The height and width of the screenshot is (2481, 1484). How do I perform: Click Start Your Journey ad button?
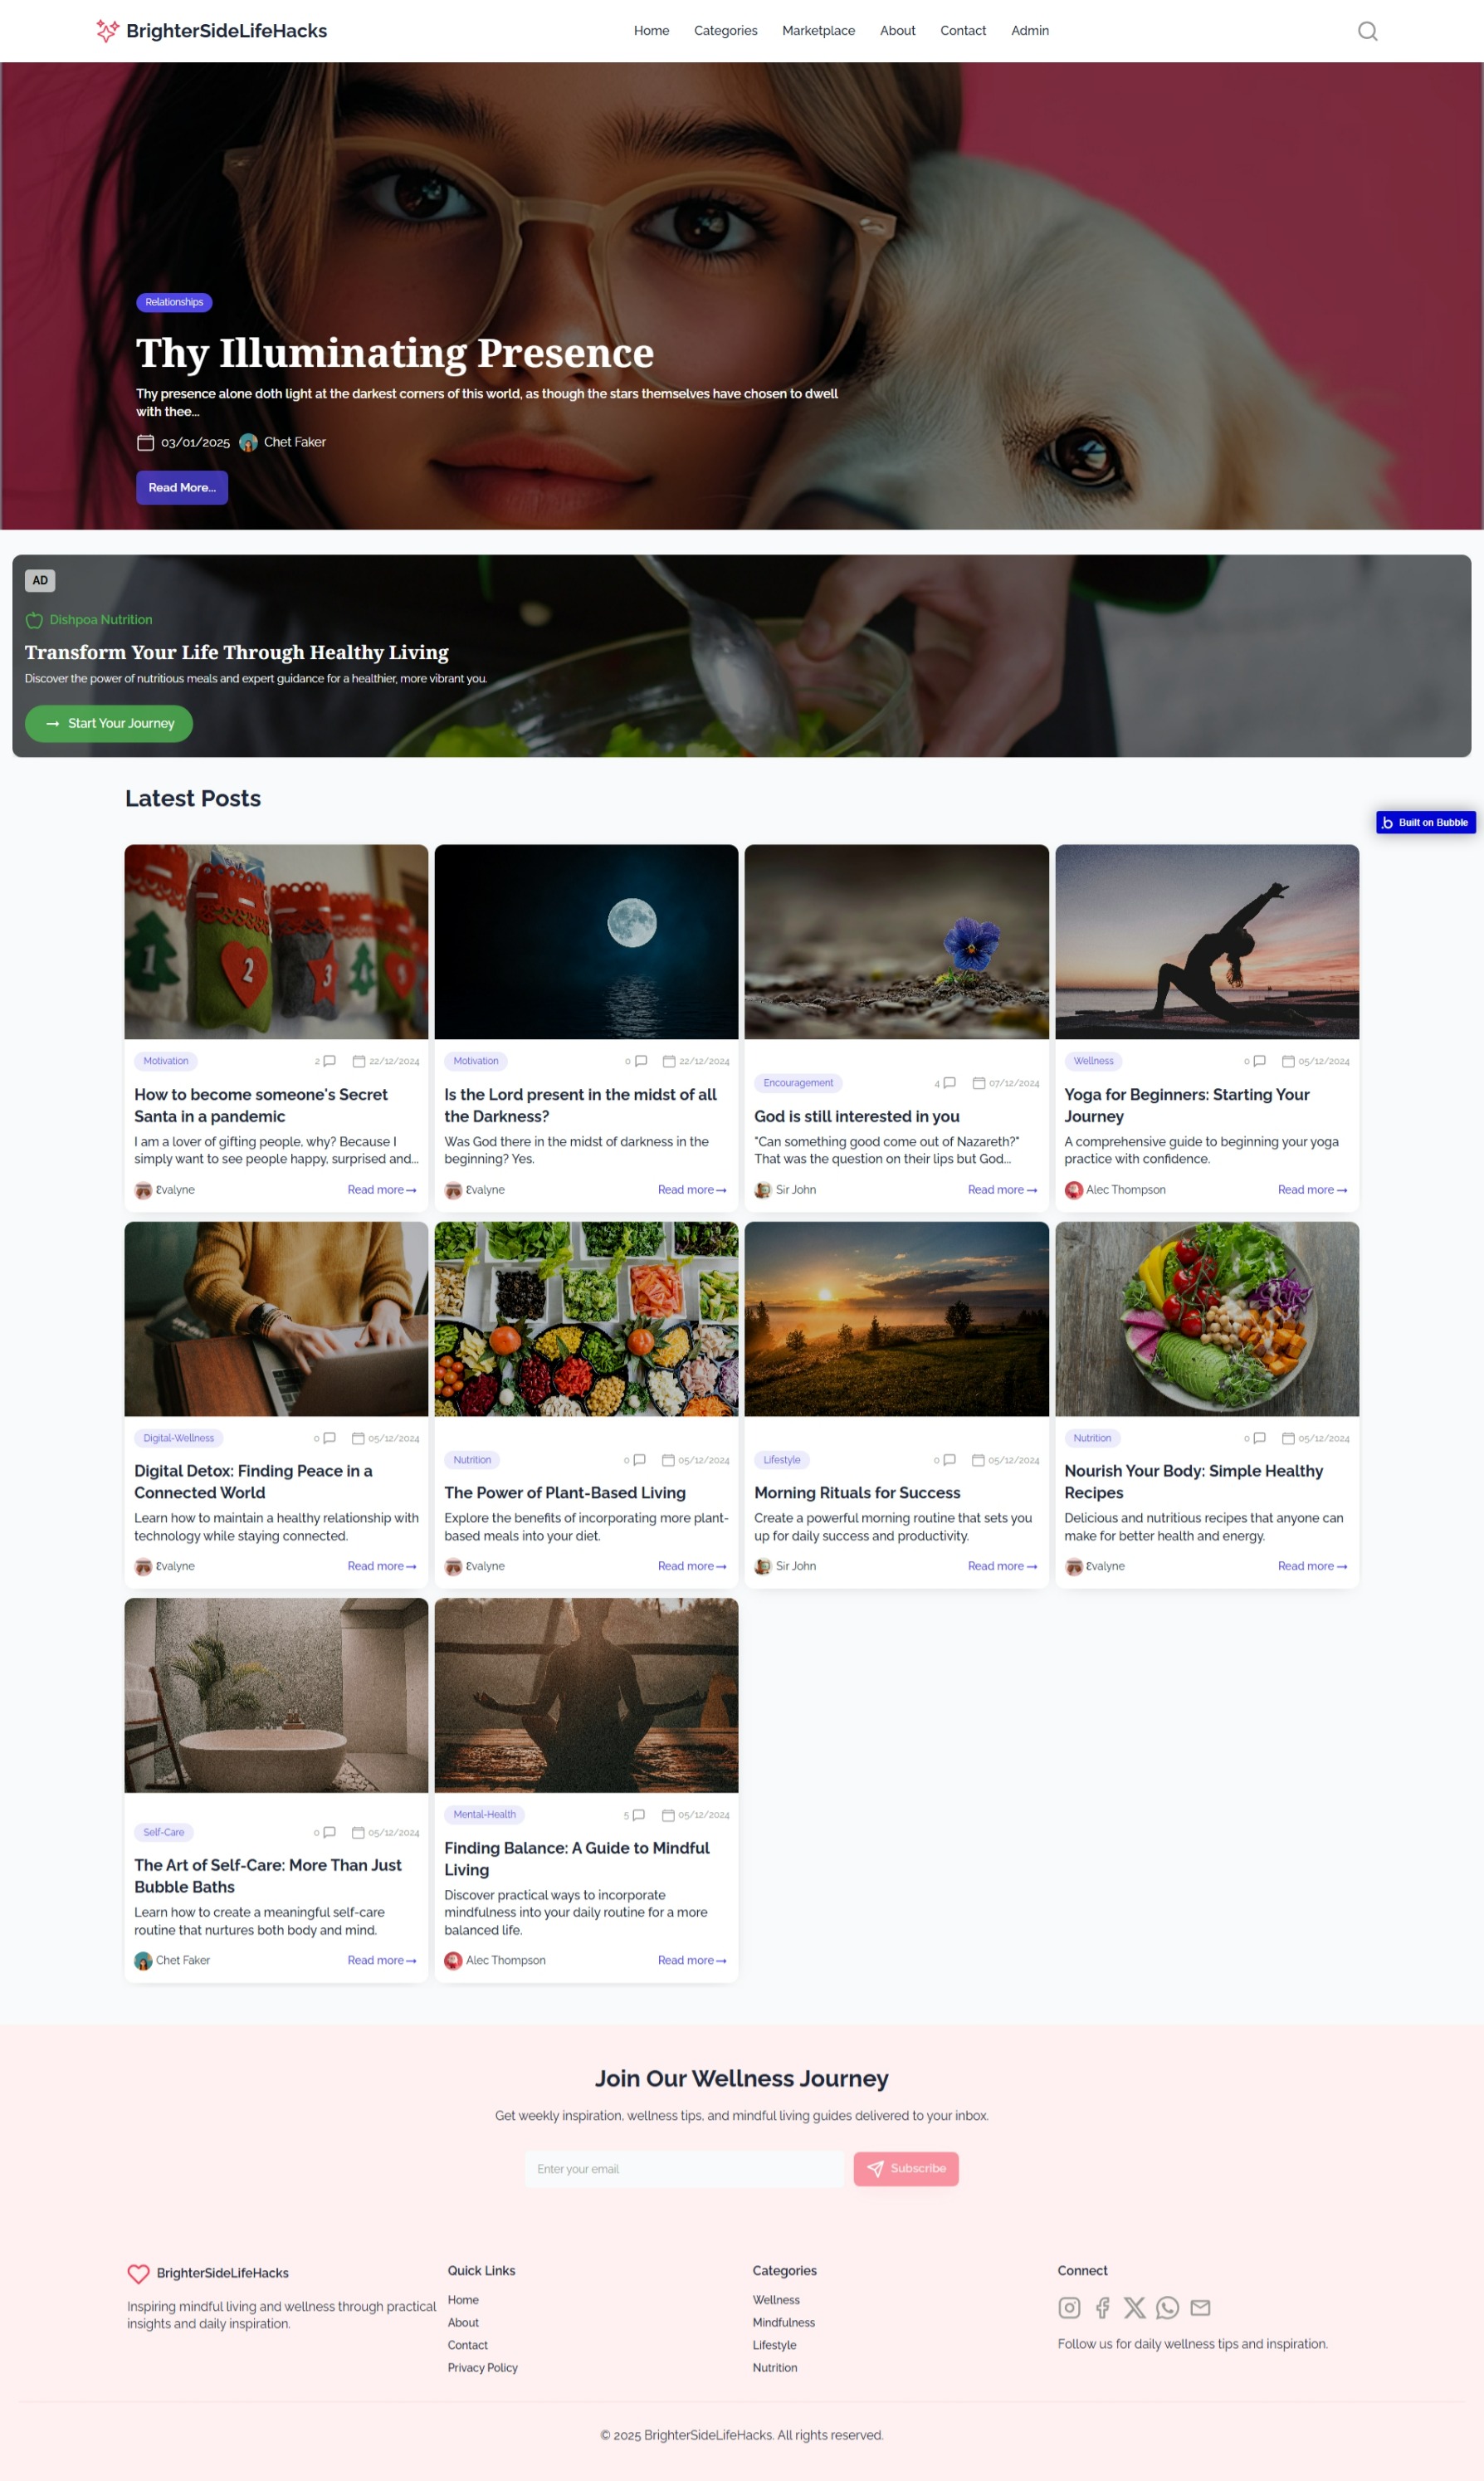(x=109, y=723)
